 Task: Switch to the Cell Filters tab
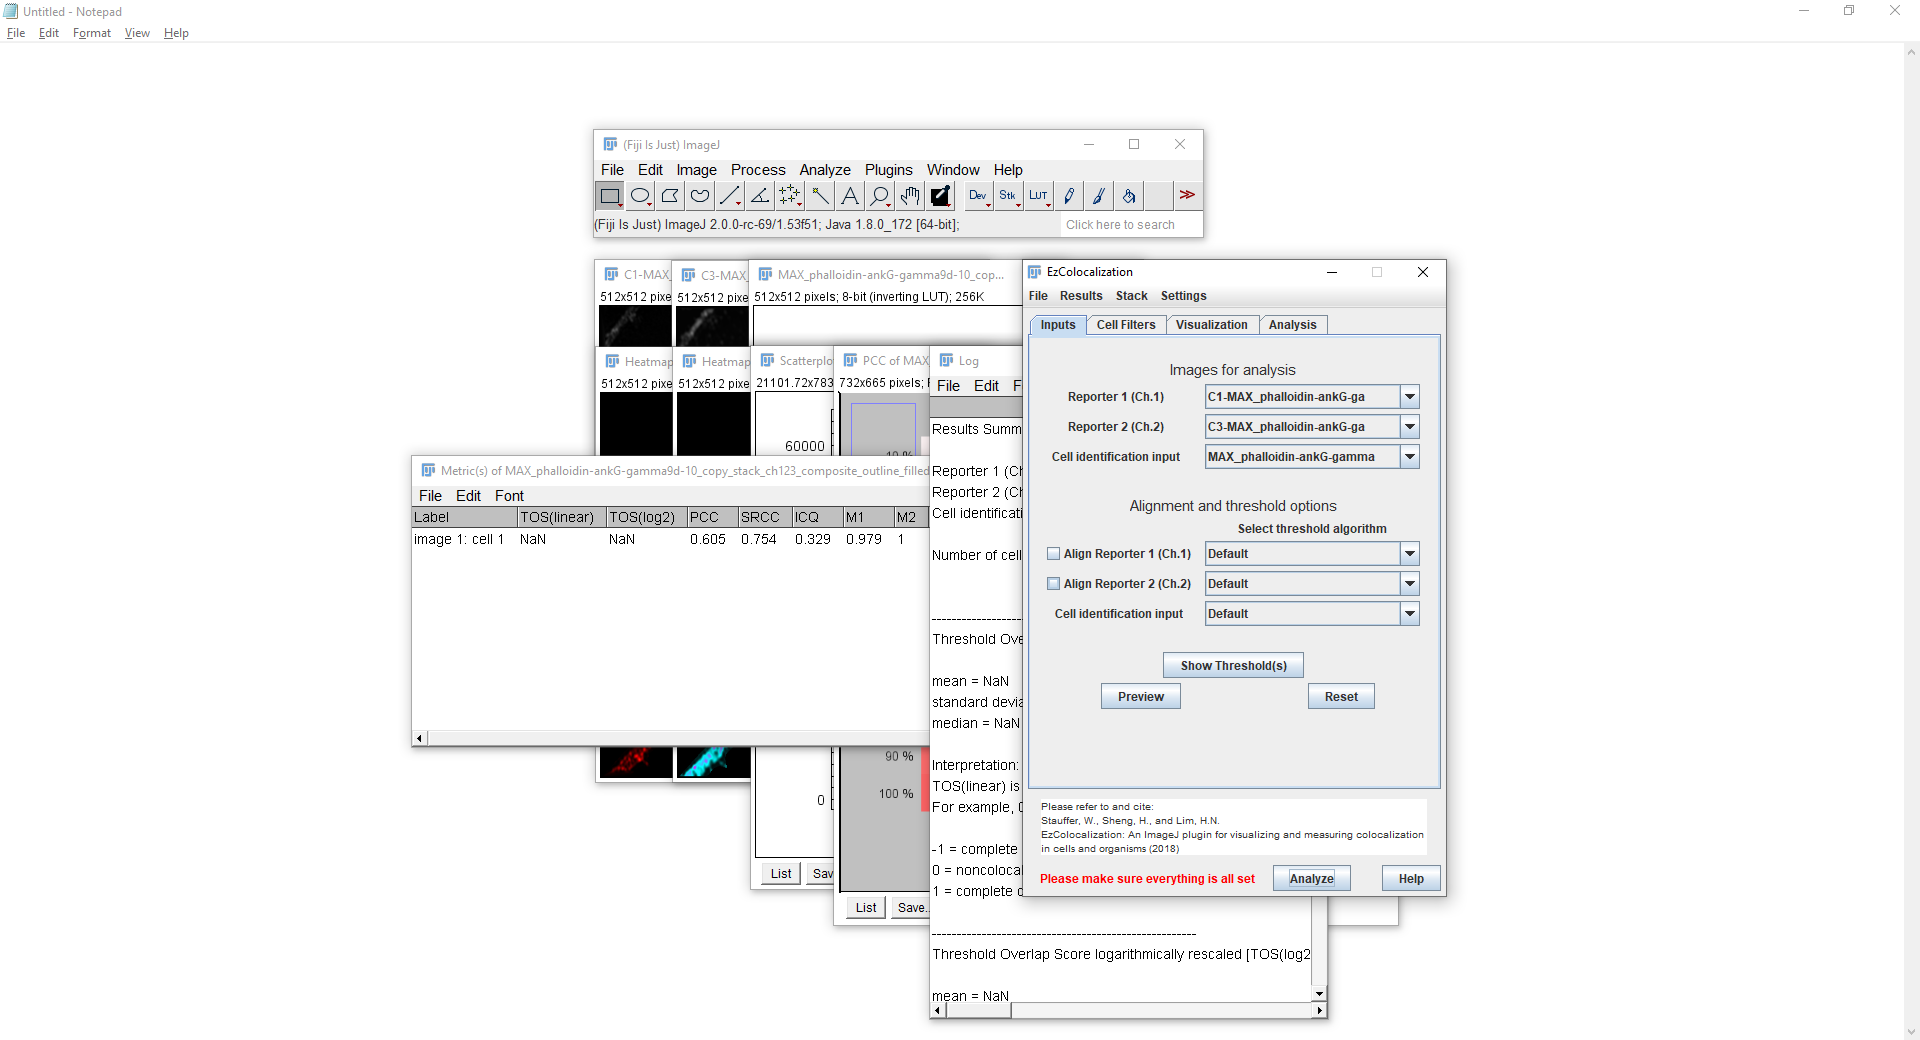tap(1125, 325)
